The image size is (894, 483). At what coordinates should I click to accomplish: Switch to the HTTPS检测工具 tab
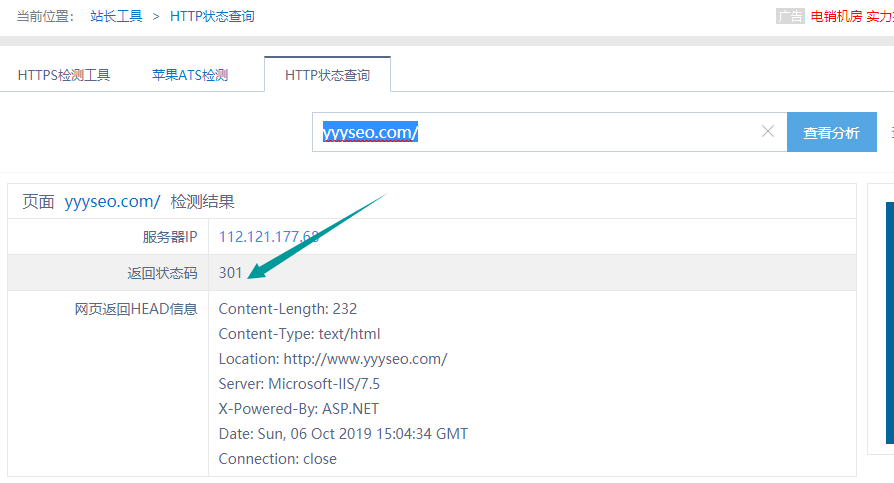pos(64,75)
